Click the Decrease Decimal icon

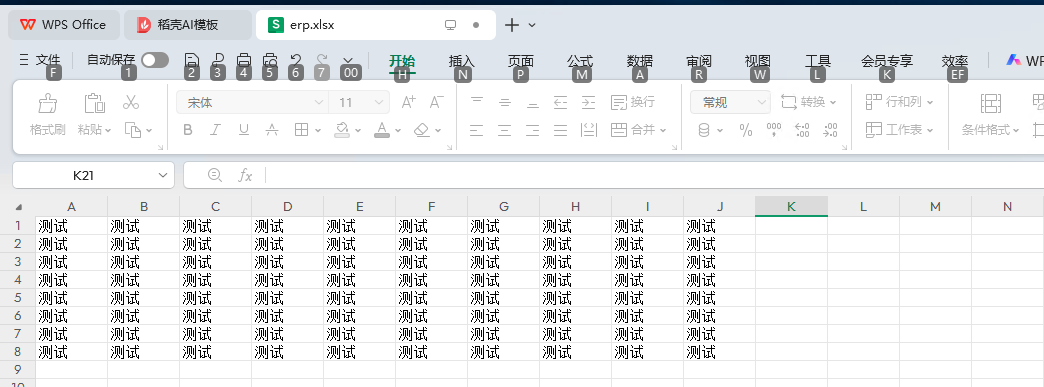tap(830, 130)
